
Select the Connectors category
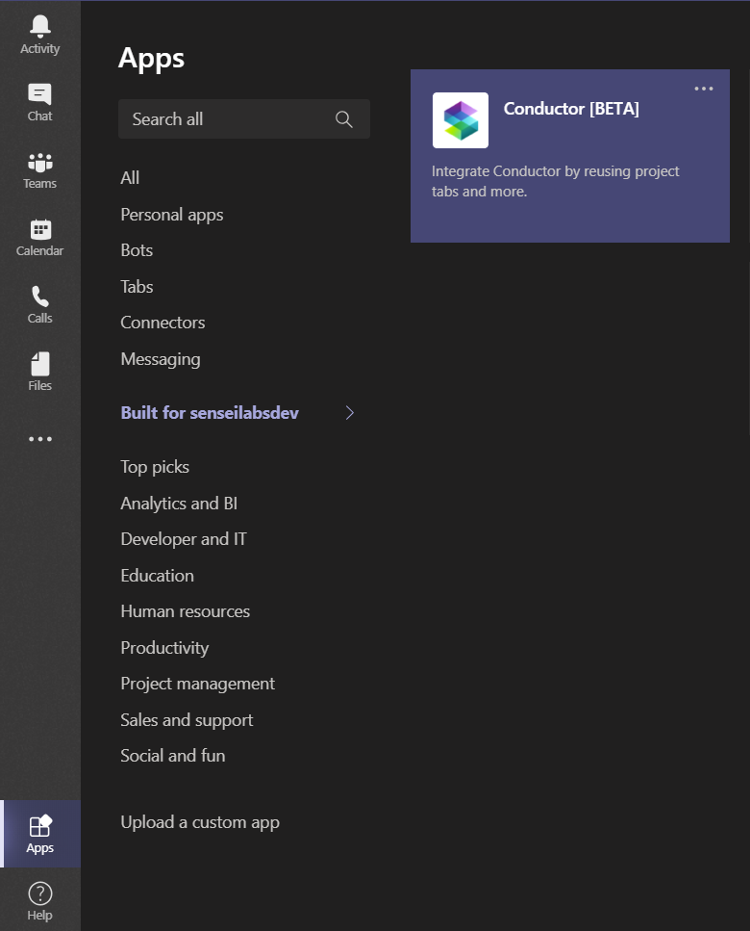162,322
